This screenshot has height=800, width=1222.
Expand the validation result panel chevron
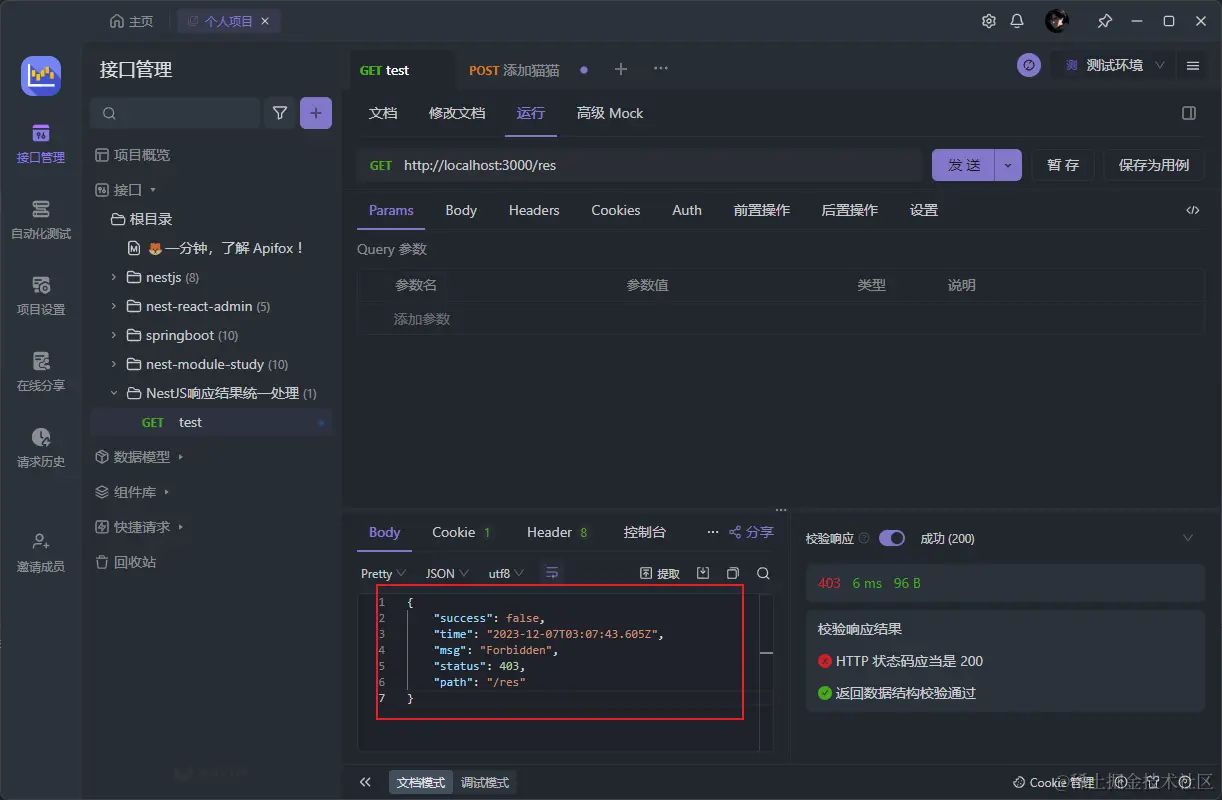1188,538
